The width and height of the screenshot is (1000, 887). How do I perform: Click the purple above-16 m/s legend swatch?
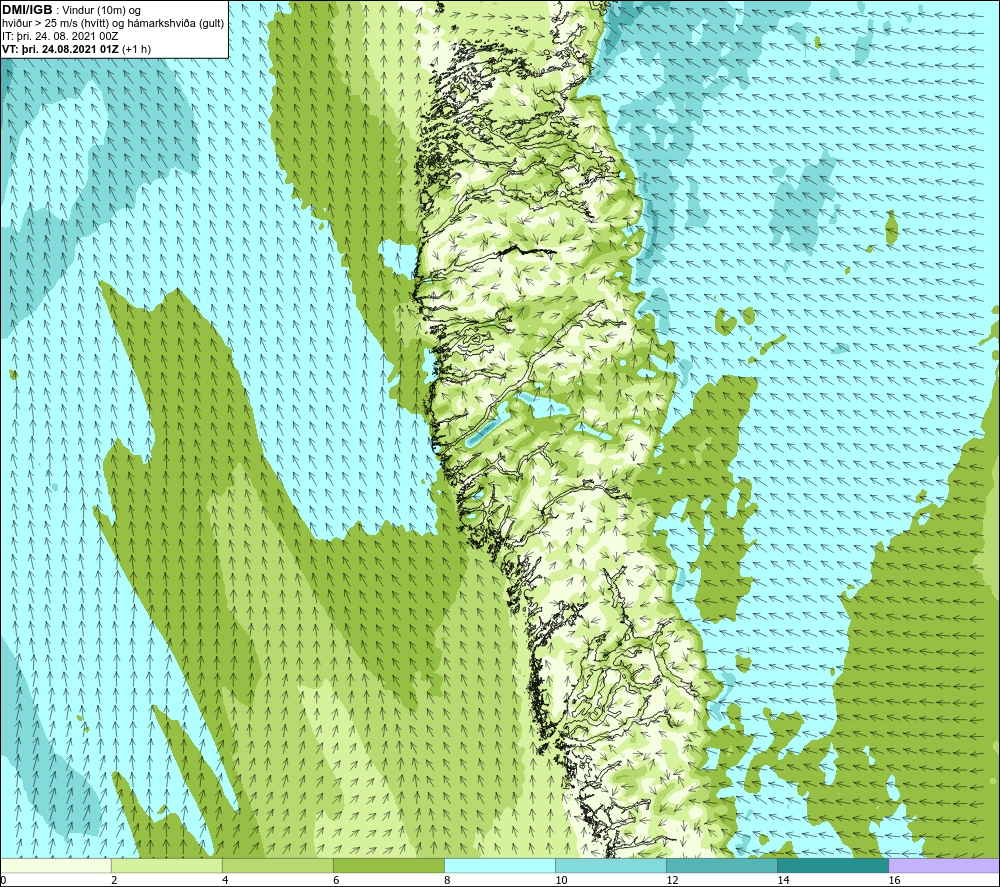click(x=944, y=865)
